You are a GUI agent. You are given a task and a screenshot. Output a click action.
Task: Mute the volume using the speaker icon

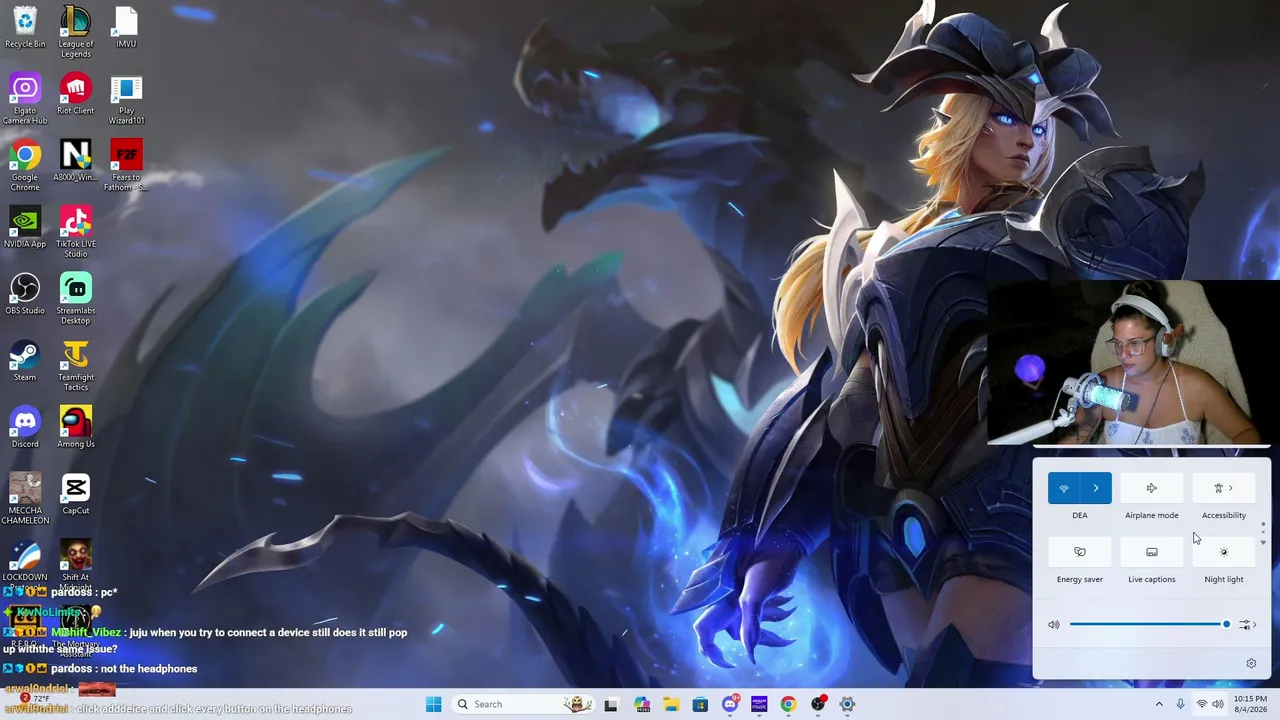[x=1054, y=625]
